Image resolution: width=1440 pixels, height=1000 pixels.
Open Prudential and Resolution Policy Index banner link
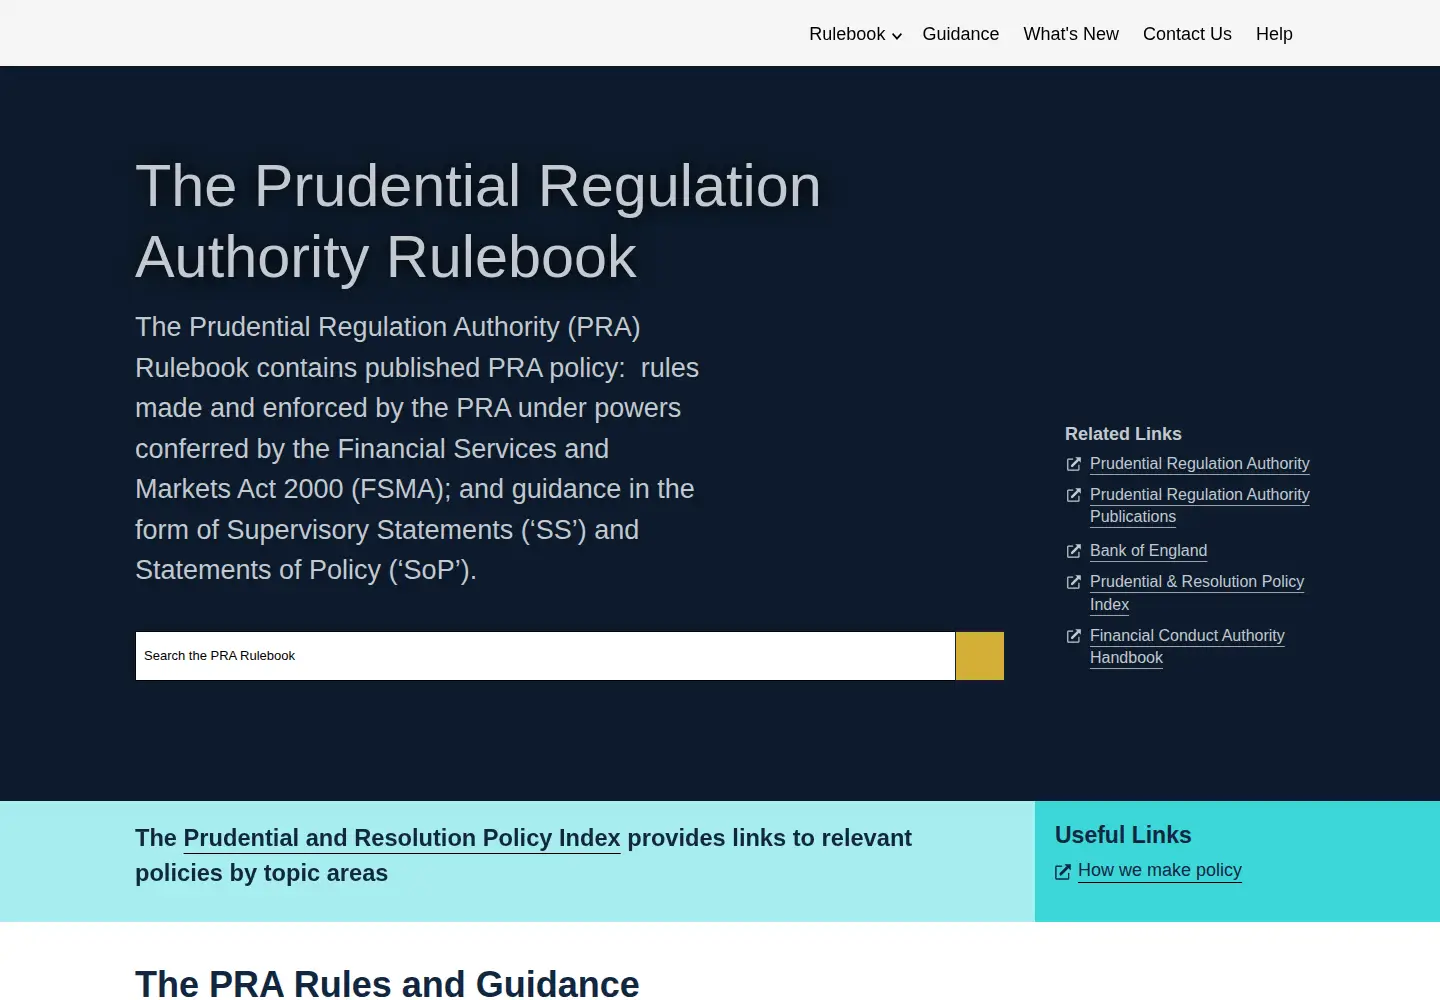coord(402,838)
